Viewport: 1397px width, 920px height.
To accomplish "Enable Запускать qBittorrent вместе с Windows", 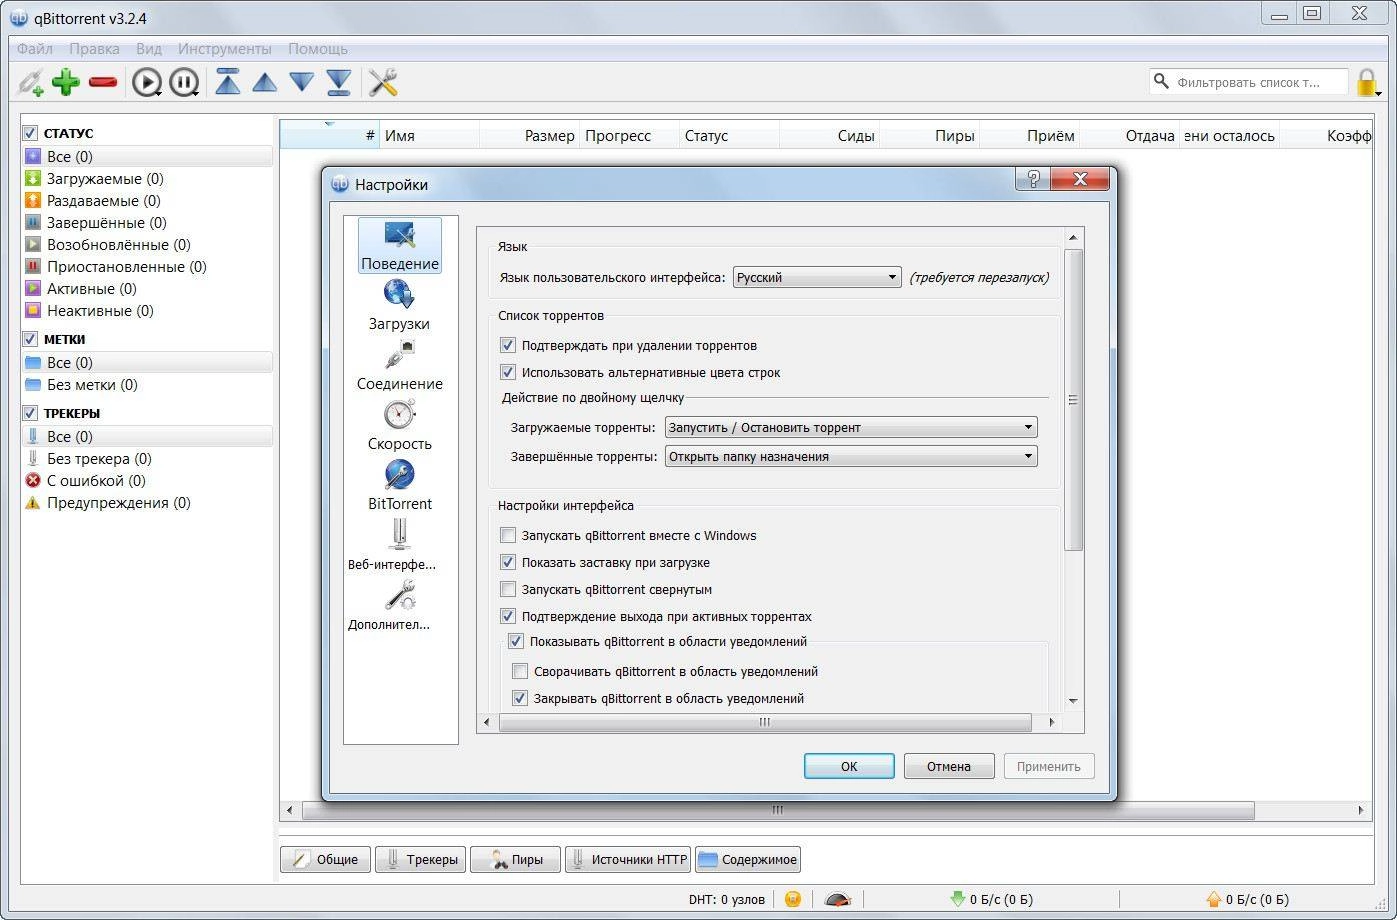I will 508,536.
